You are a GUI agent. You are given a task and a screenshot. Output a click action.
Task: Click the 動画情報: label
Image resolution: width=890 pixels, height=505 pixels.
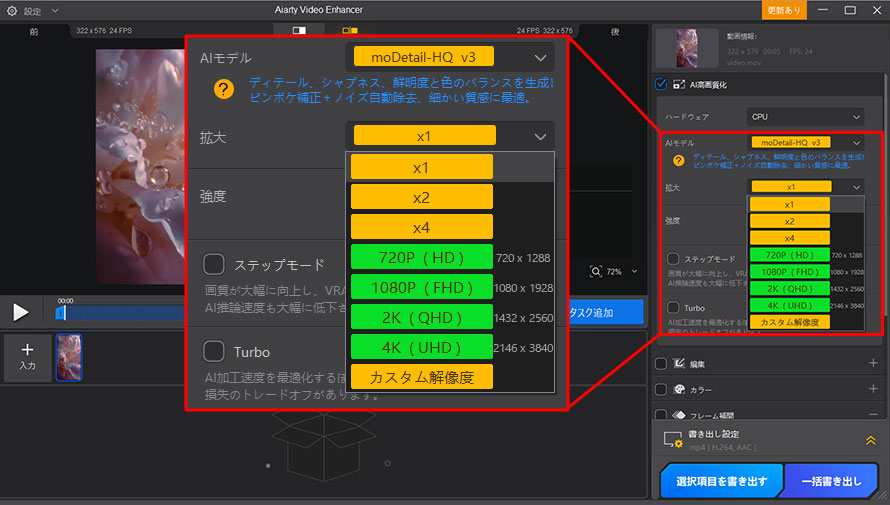[x=741, y=36]
